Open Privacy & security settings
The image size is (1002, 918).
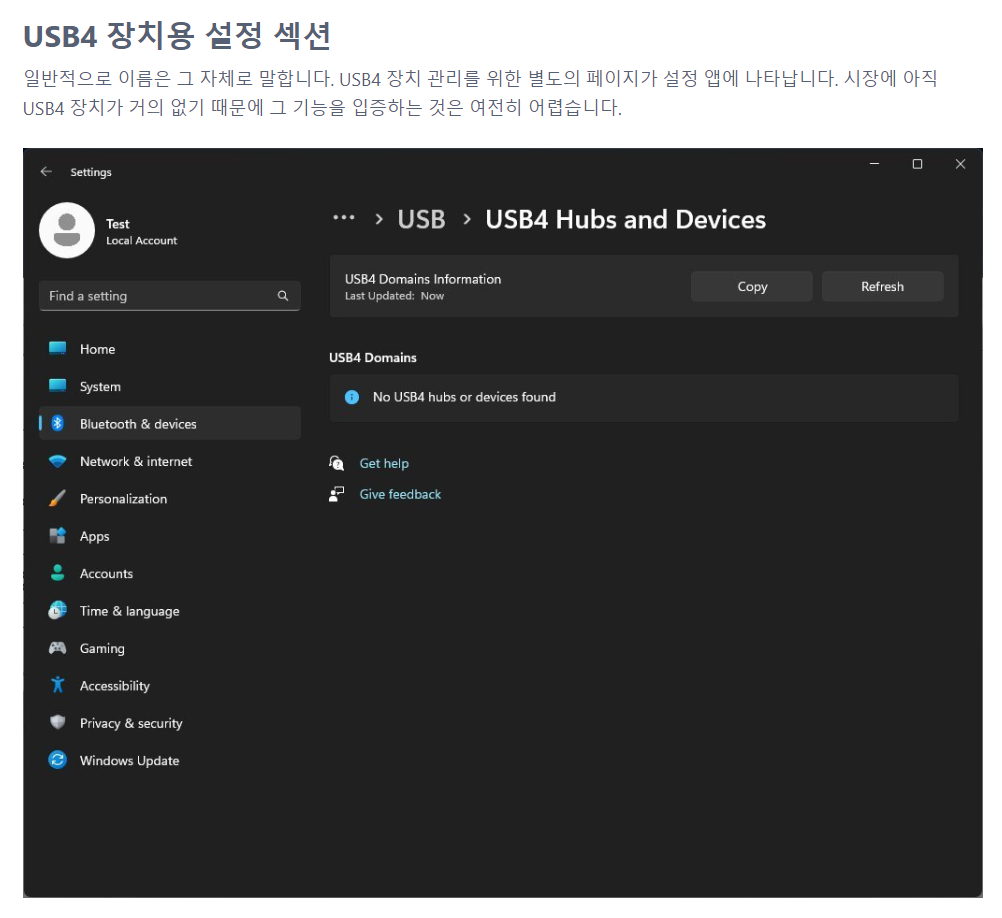point(170,723)
